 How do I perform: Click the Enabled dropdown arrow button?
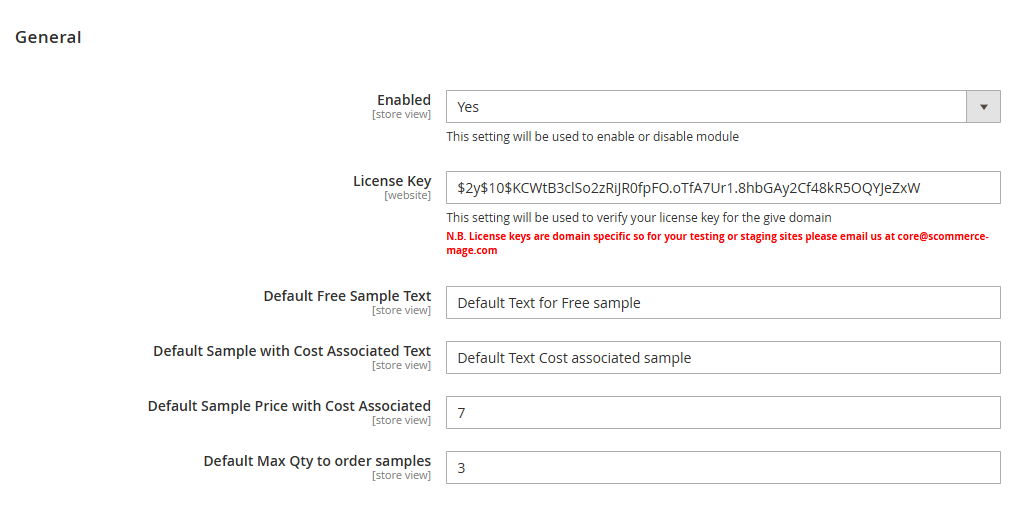(983, 107)
